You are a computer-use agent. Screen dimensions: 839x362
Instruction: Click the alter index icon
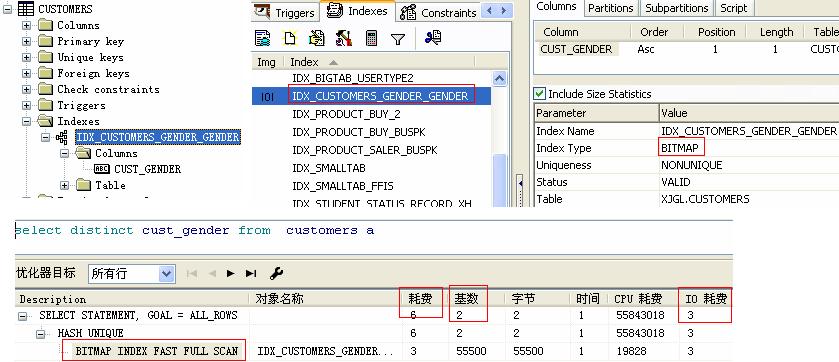[x=317, y=38]
